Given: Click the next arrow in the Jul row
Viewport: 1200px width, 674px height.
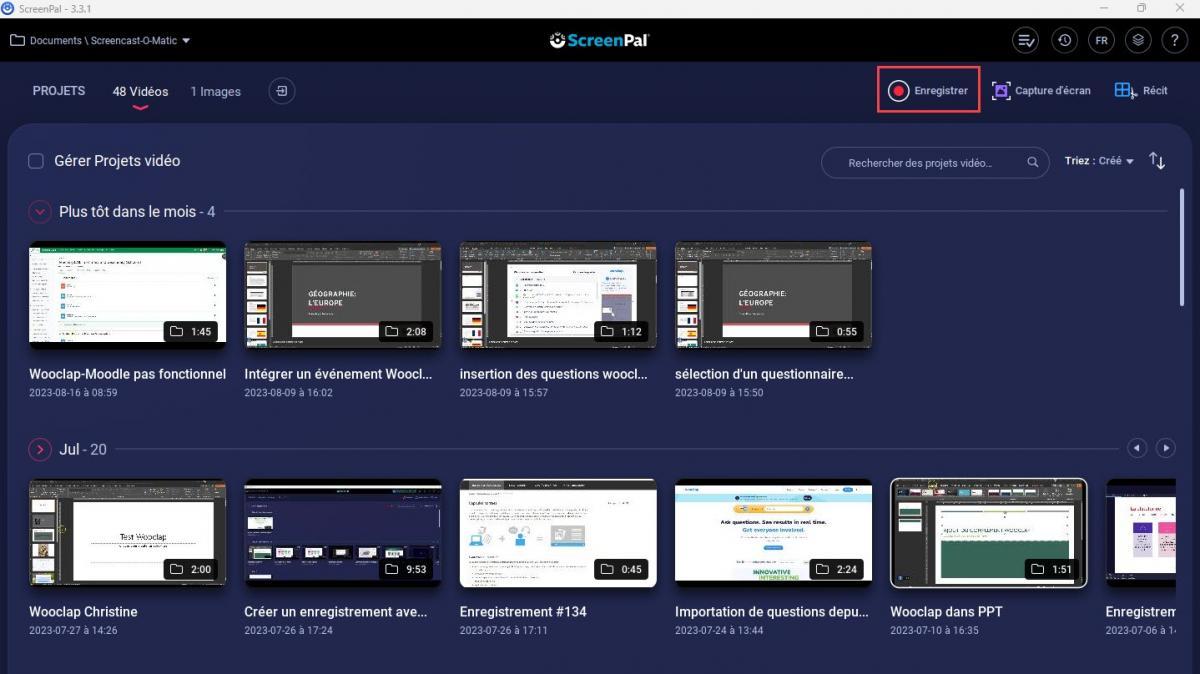Looking at the screenshot, I should (1165, 449).
